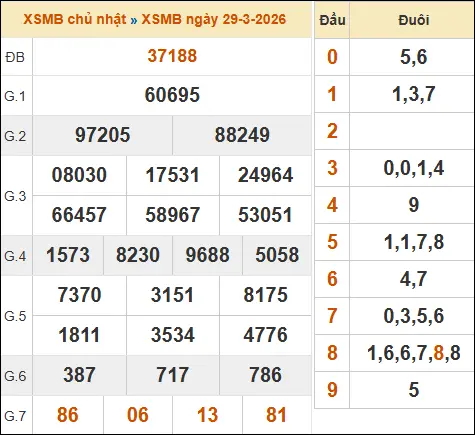Viewport: 475px width, 435px height.
Task: Select head digit 1 in Đầu column
Action: point(332,94)
